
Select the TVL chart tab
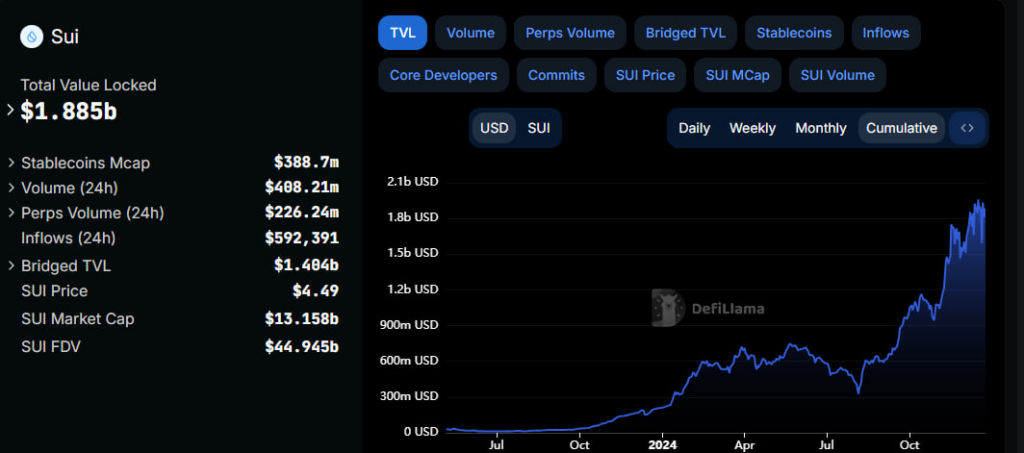pos(402,33)
